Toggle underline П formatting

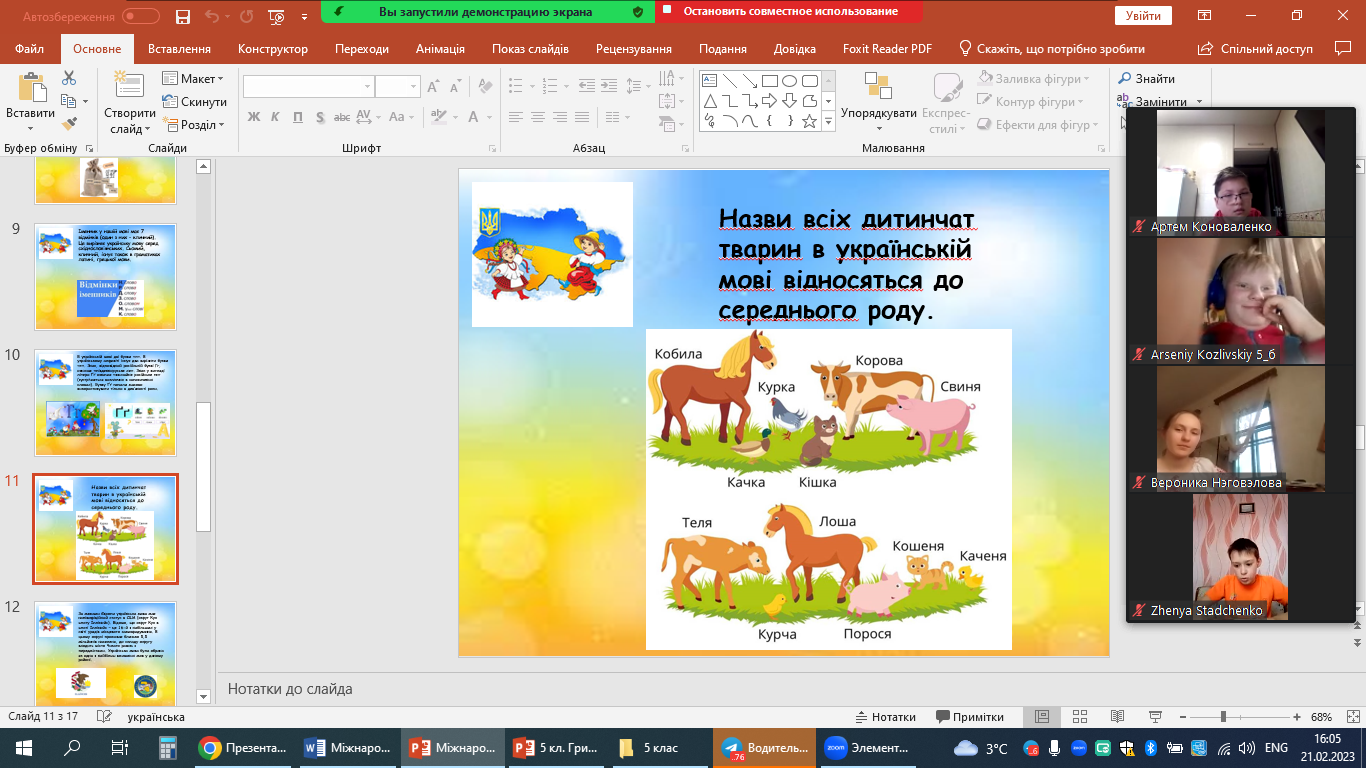point(298,117)
